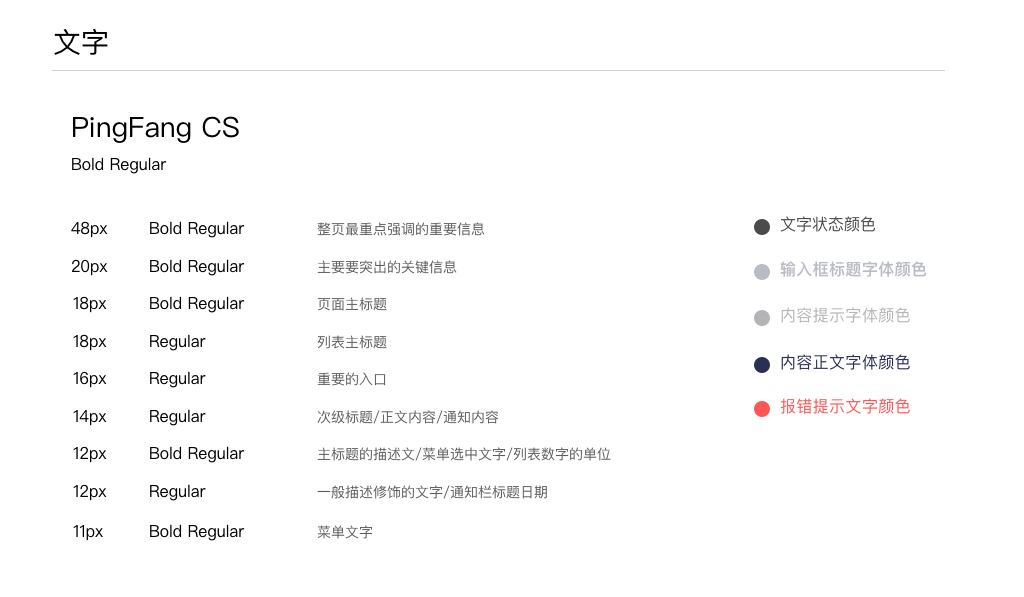
Task: Pick the light gray 内容提示字体颜色 swatch
Action: pyautogui.click(x=762, y=318)
